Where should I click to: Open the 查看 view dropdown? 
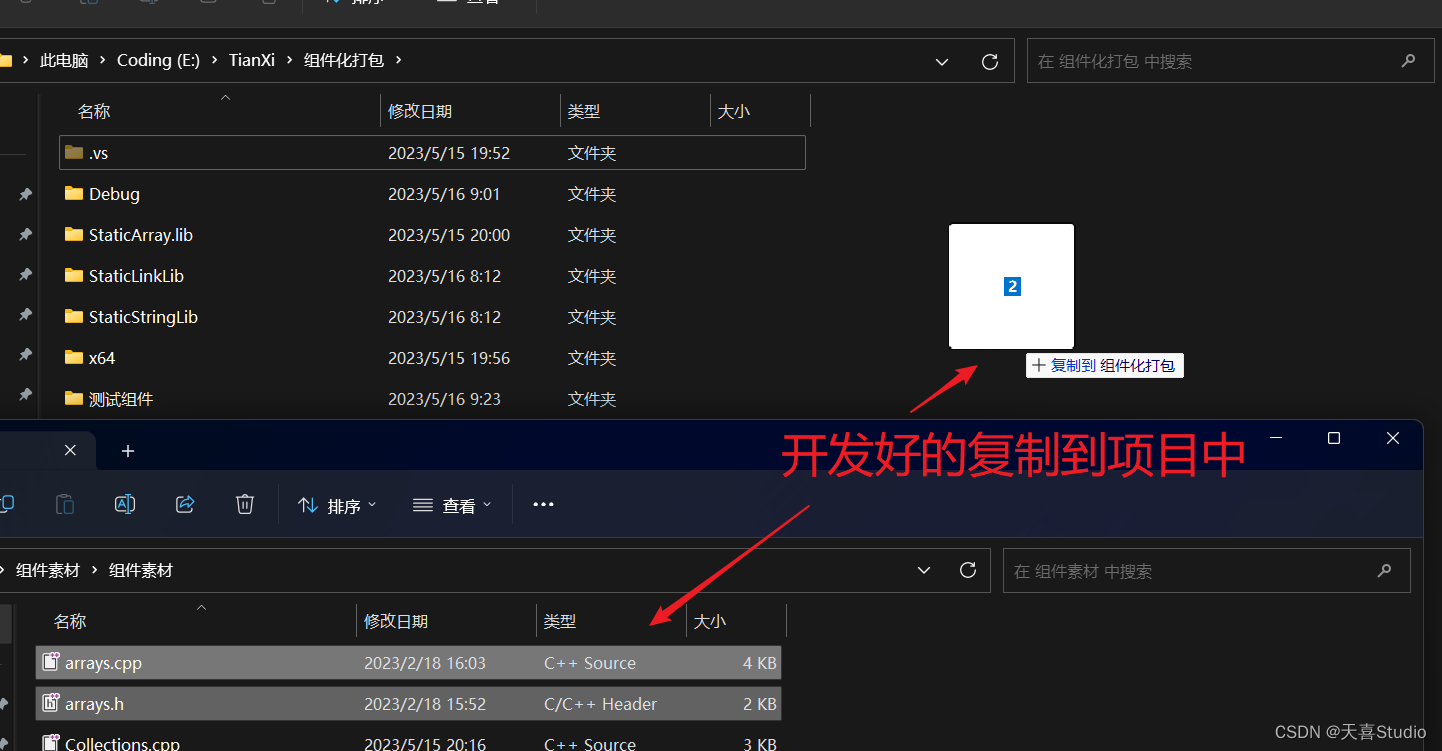point(453,505)
